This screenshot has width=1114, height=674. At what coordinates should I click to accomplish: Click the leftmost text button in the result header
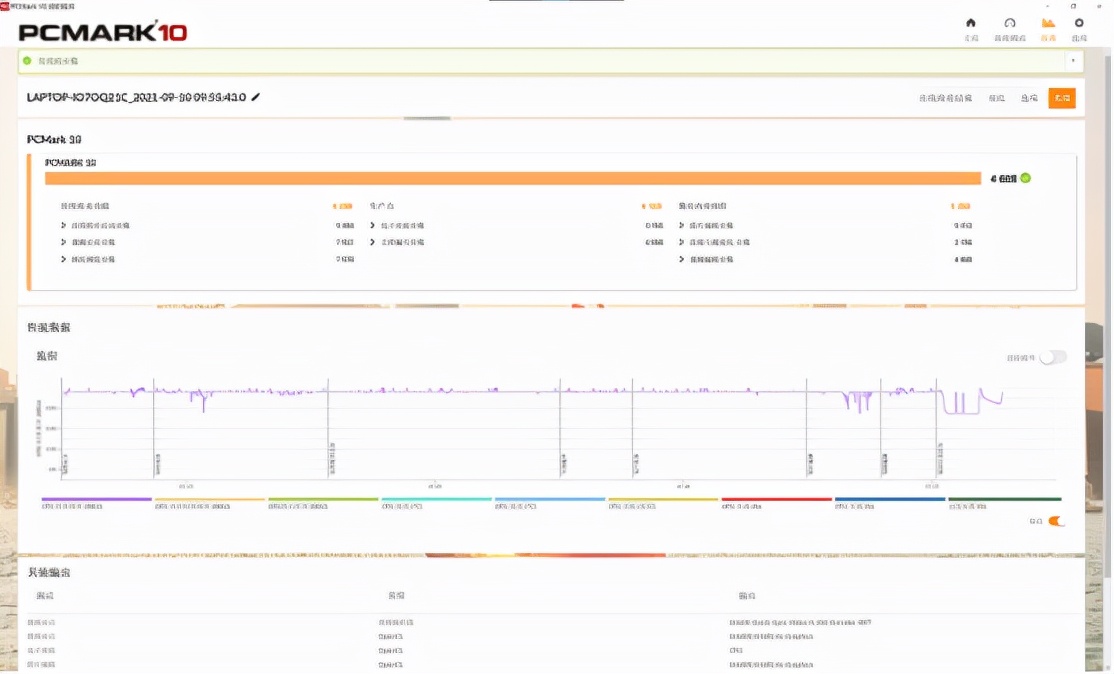(945, 98)
